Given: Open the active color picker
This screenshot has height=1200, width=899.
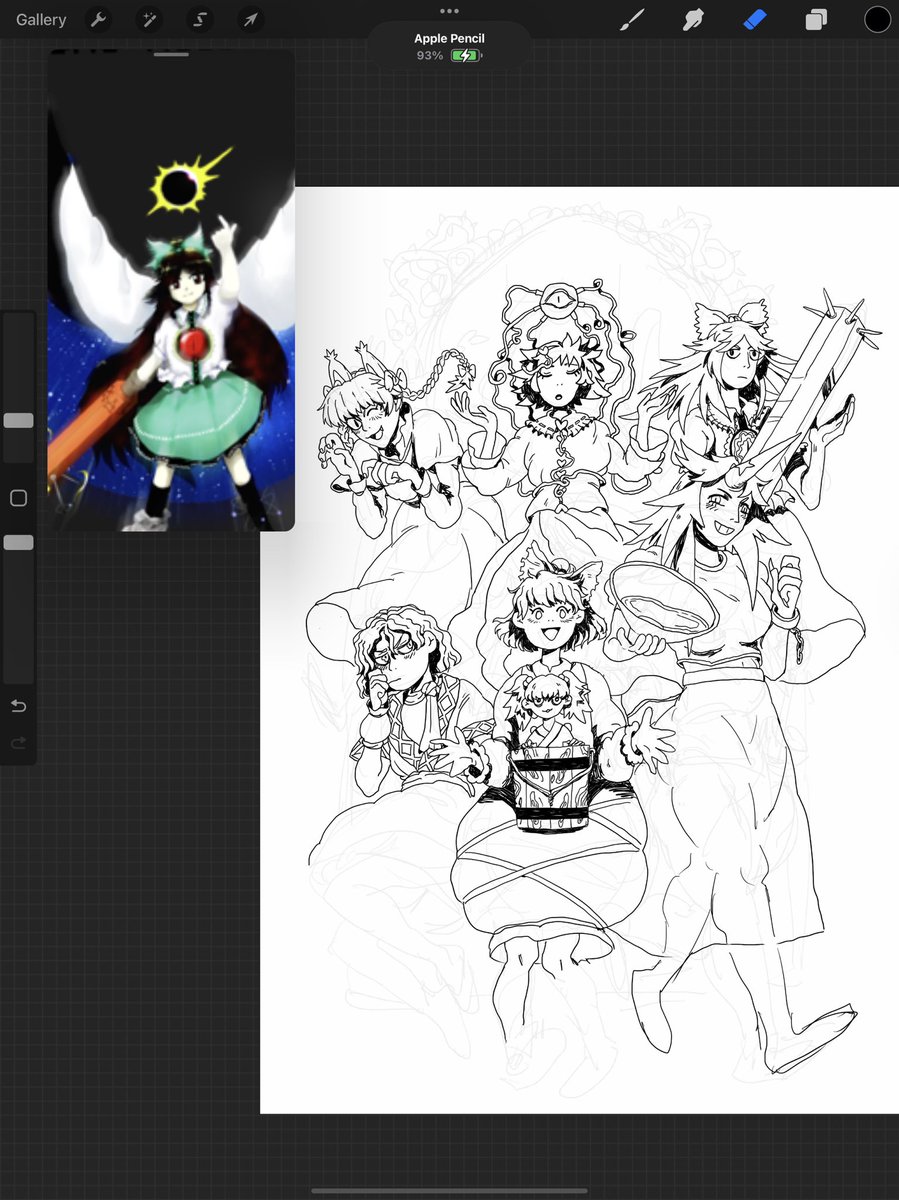Looking at the screenshot, I should (x=877, y=19).
